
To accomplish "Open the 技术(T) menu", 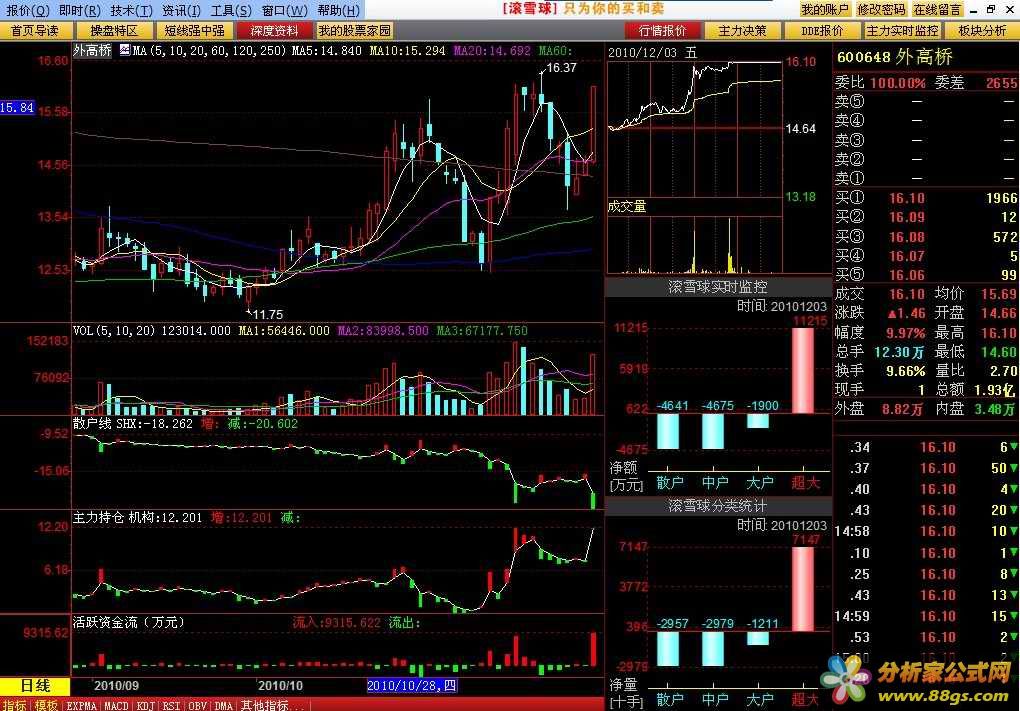I will point(131,10).
